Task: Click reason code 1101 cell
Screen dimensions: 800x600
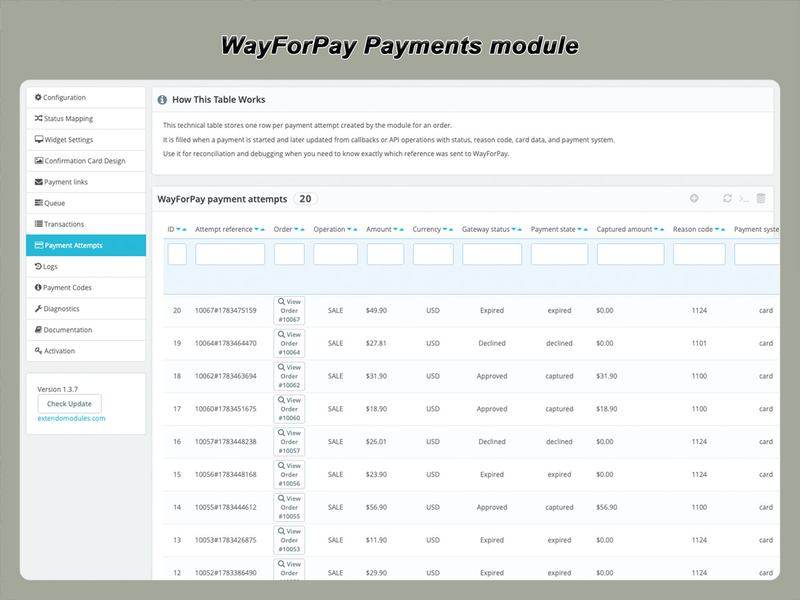Action: (x=699, y=343)
